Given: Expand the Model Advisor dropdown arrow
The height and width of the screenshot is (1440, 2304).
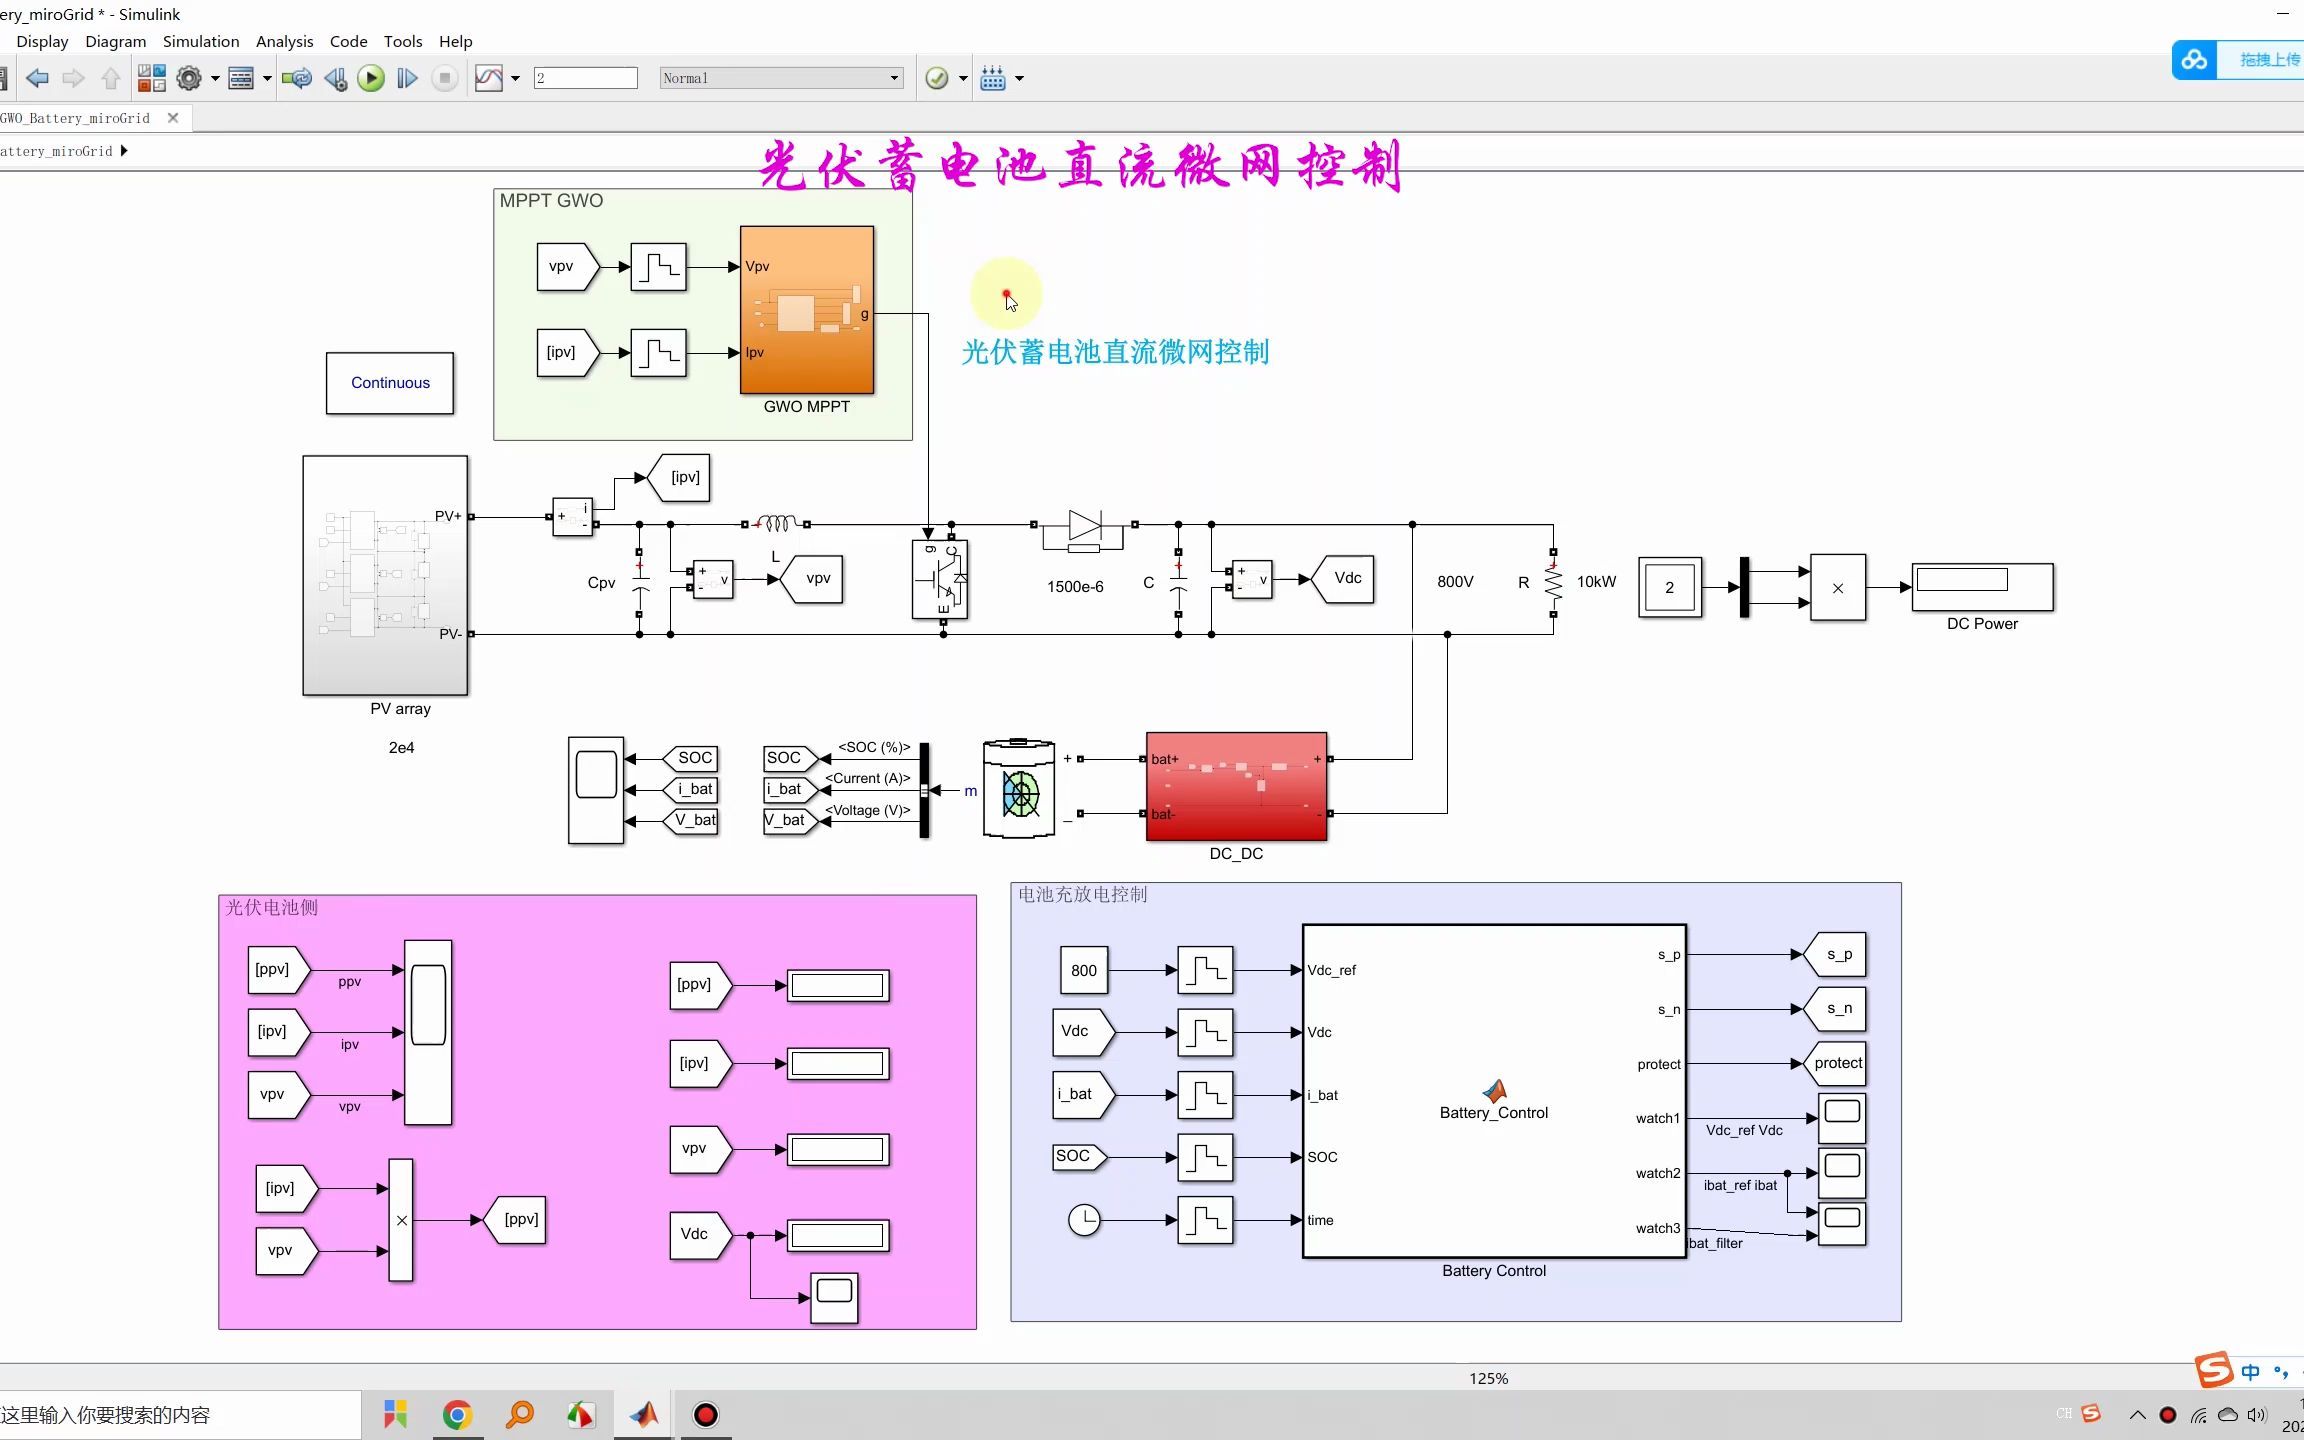Looking at the screenshot, I should tap(963, 78).
